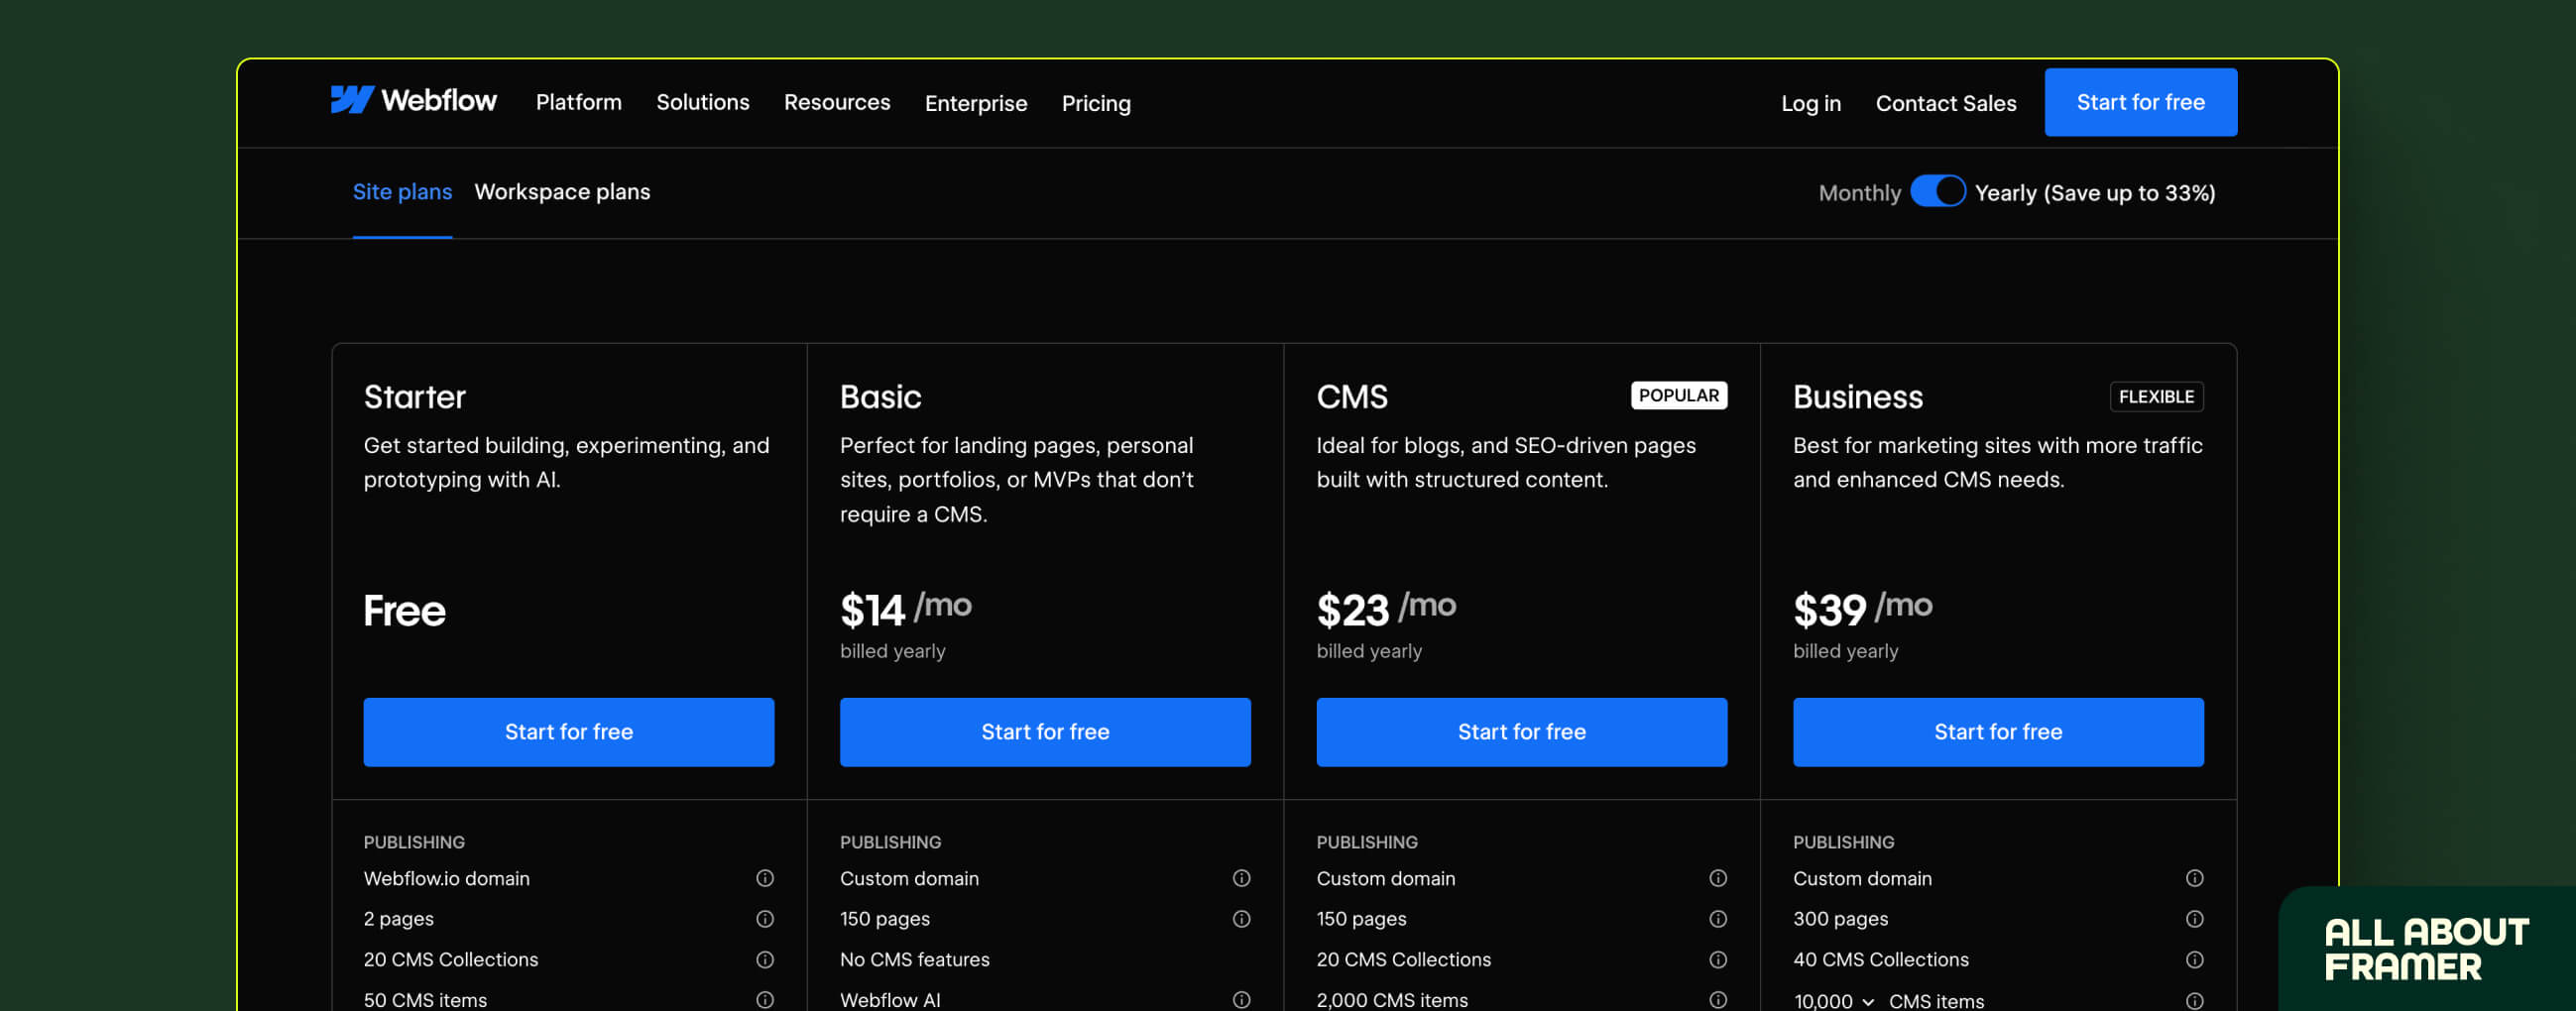Open info for Custom domain under Basic
This screenshot has height=1011, width=2576.
point(1241,878)
